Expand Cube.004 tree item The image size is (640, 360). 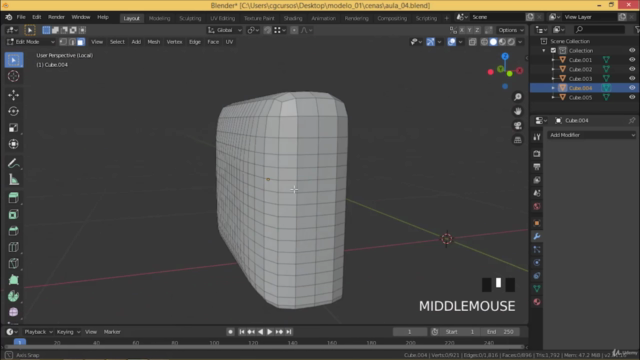pyautogui.click(x=553, y=88)
